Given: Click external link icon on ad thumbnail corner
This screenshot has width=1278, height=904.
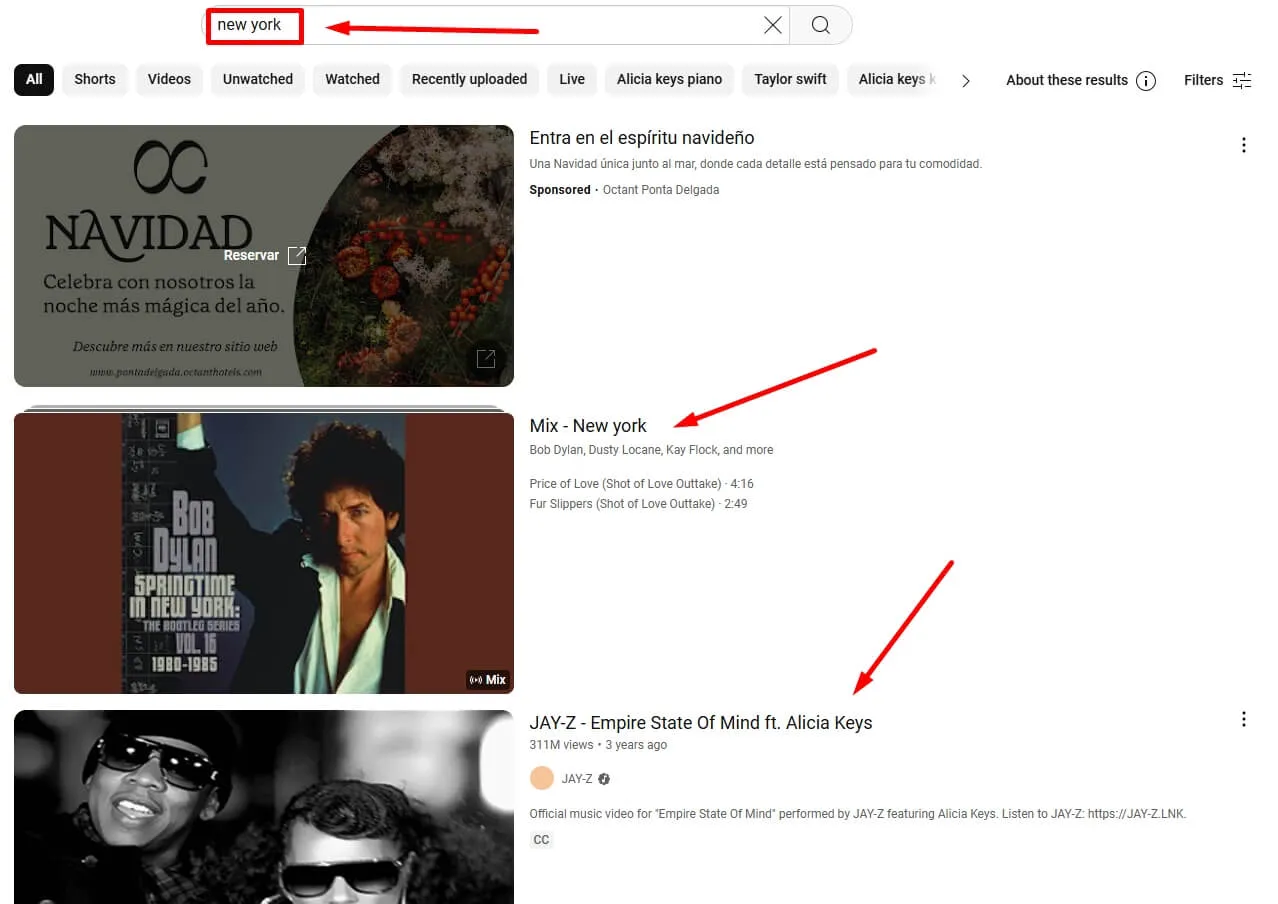Looking at the screenshot, I should pyautogui.click(x=486, y=359).
